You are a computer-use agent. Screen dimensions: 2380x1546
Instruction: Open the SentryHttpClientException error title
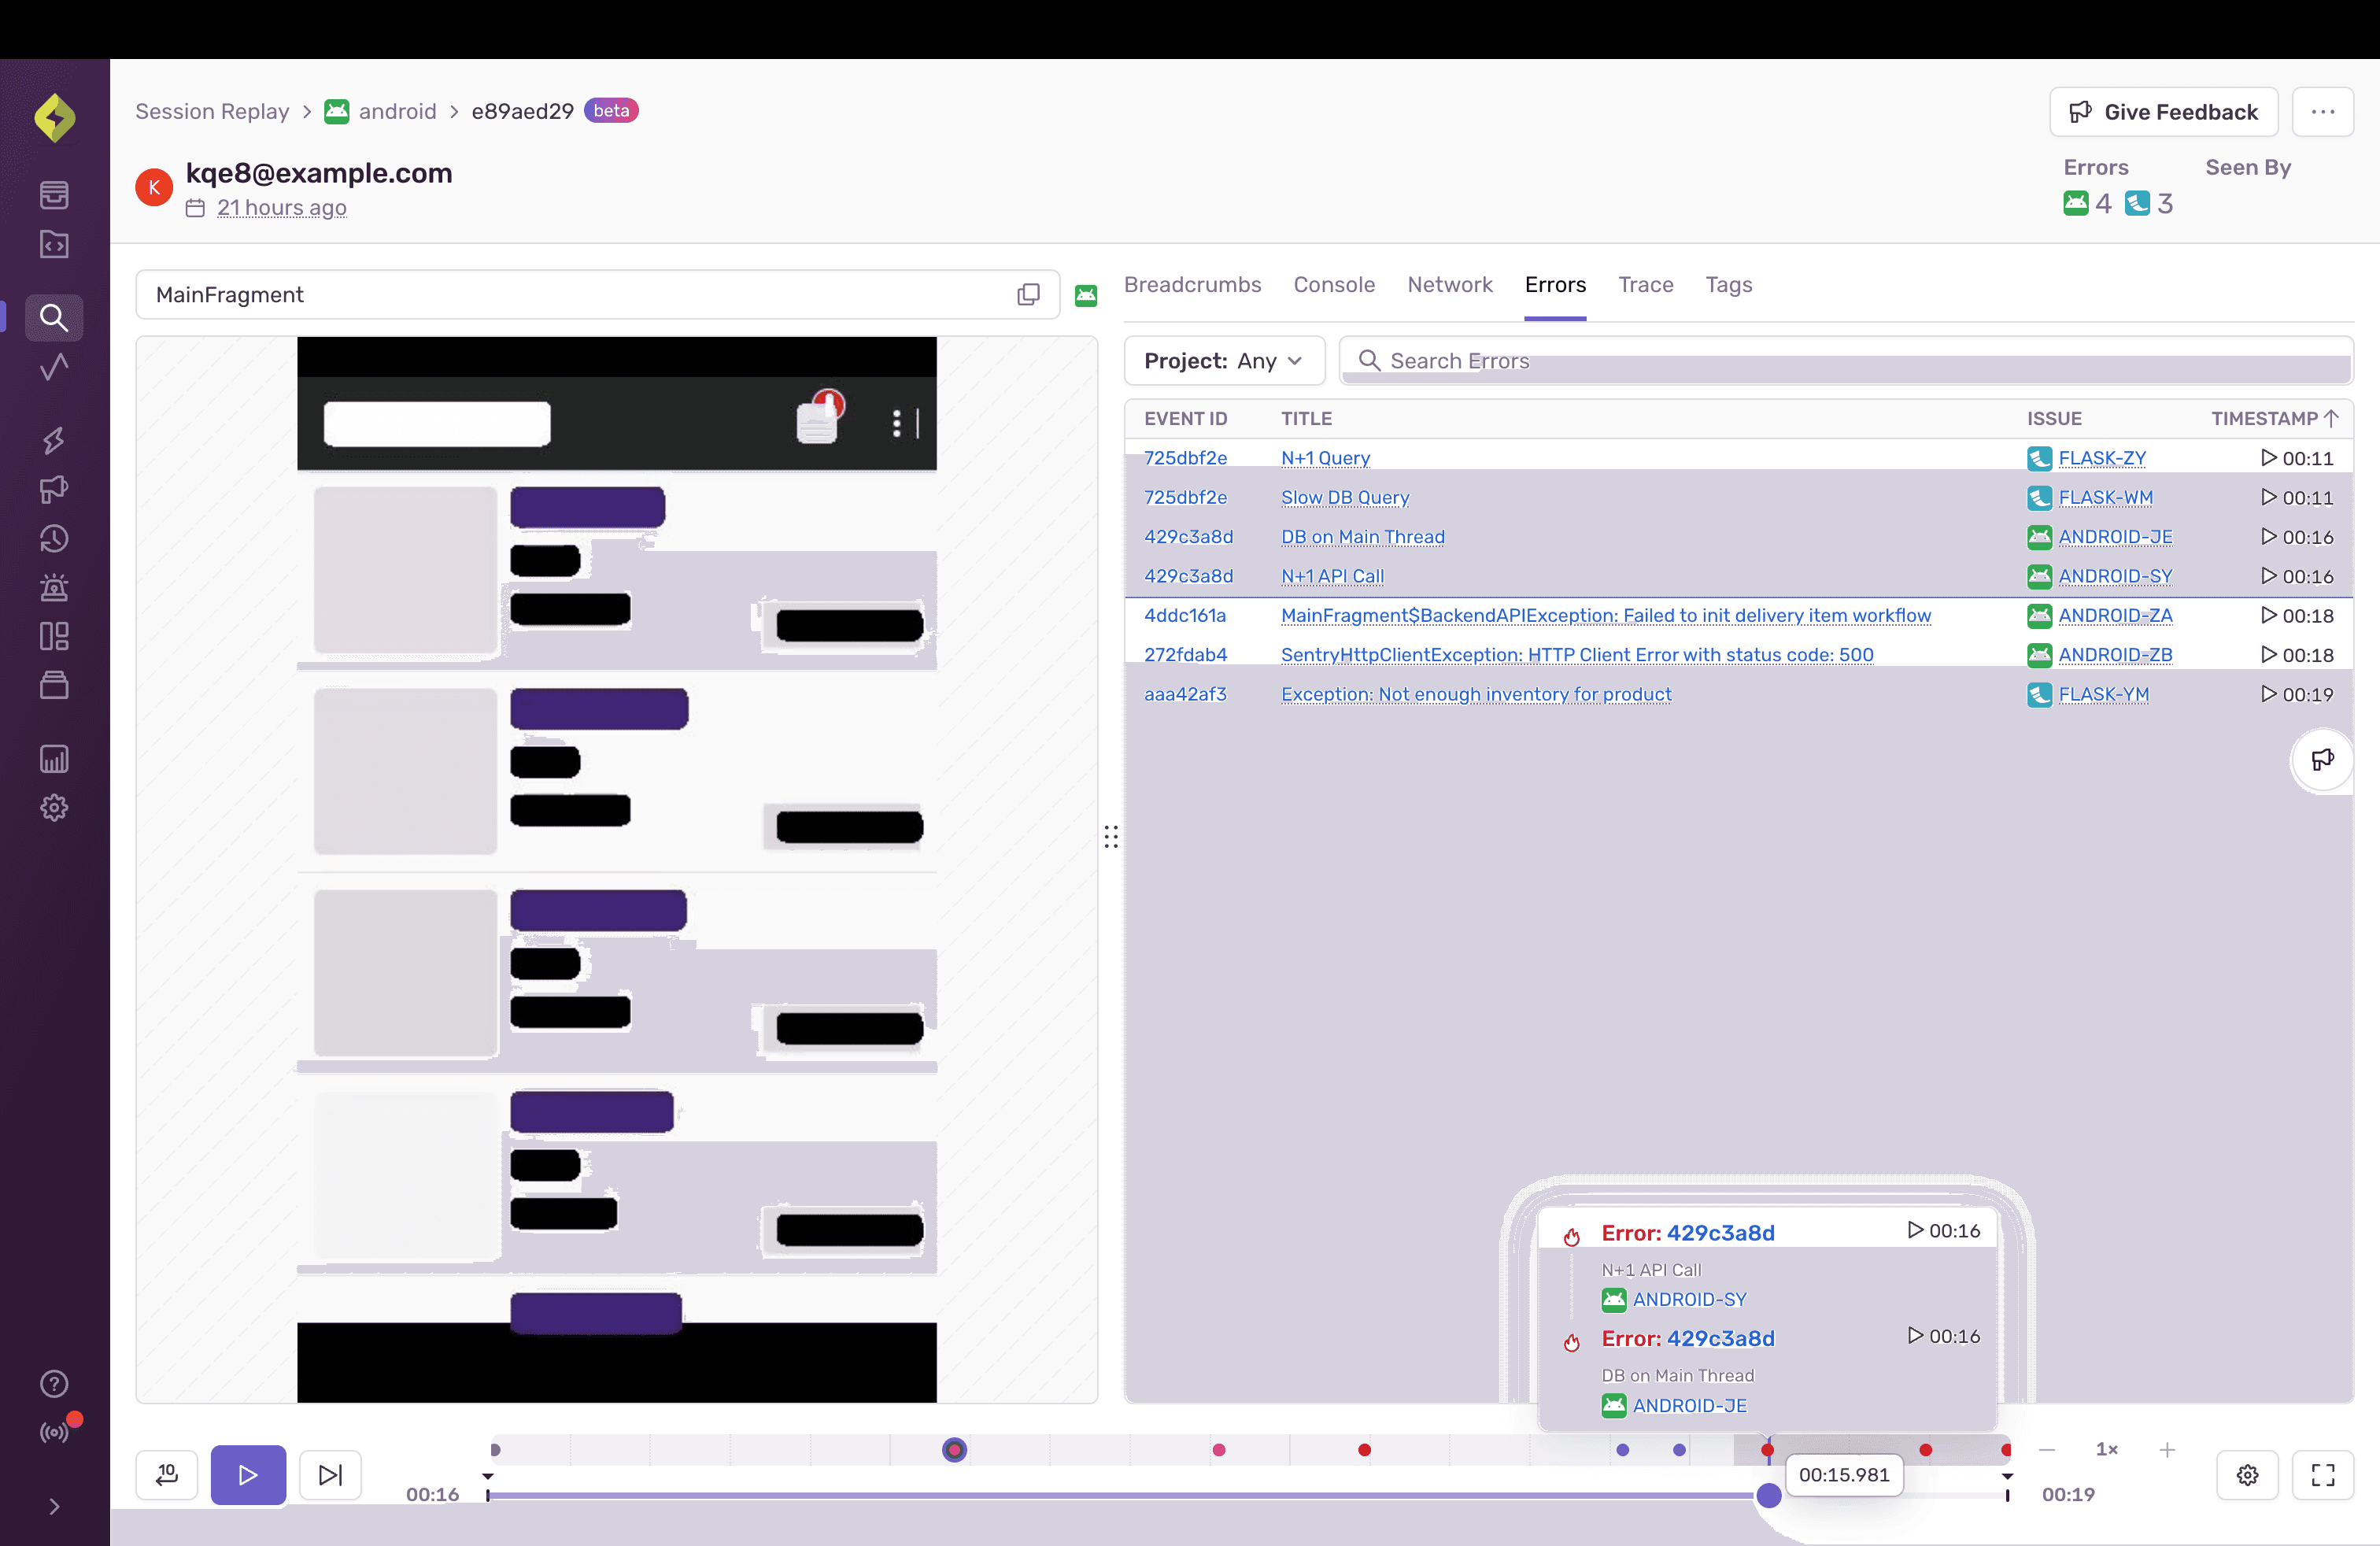pos(1577,654)
